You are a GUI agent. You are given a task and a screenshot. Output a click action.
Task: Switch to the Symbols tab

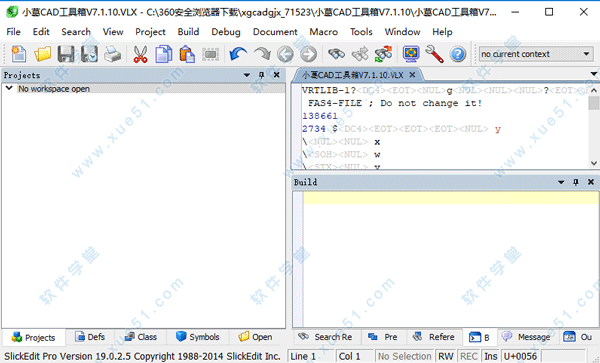click(x=197, y=337)
